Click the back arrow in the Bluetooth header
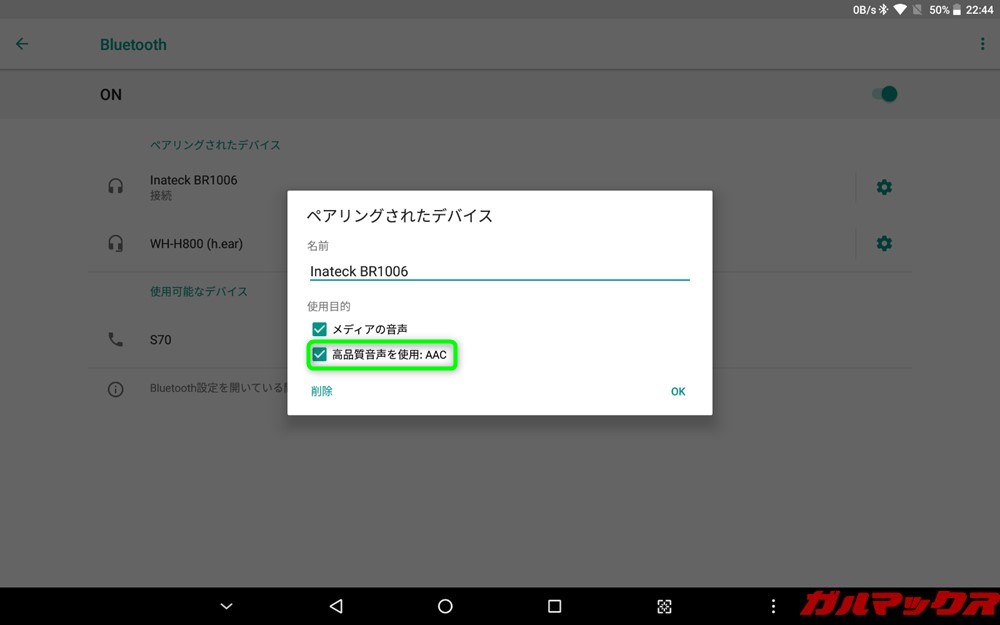 coord(21,44)
